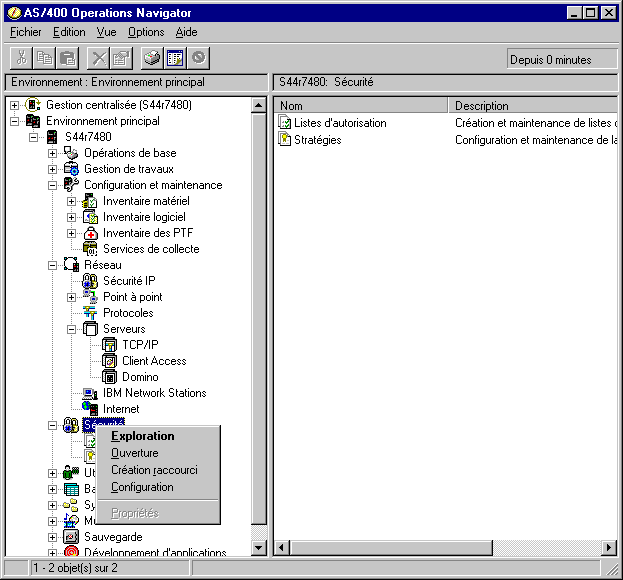The image size is (623, 580).
Task: Choose Ouverture in context menu
Action: (159, 453)
